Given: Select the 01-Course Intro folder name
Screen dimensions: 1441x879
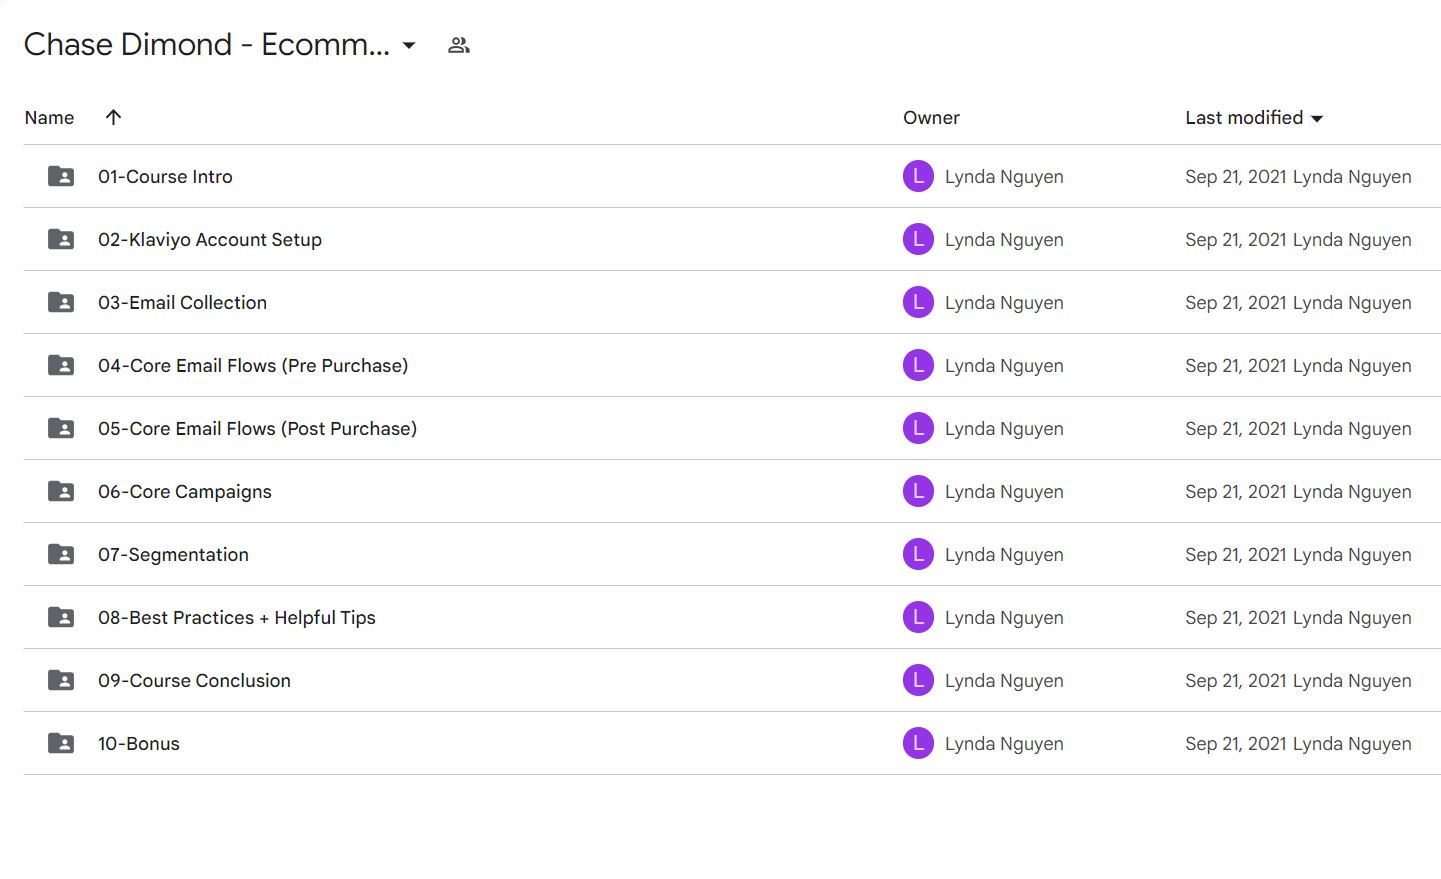Looking at the screenshot, I should coord(165,177).
